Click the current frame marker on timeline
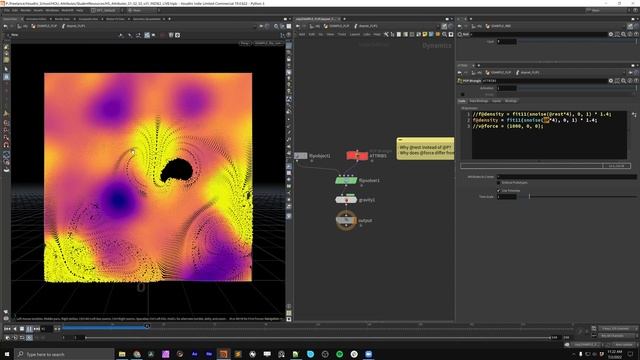Viewport: 640px width, 360px height. pyautogui.click(x=147, y=326)
